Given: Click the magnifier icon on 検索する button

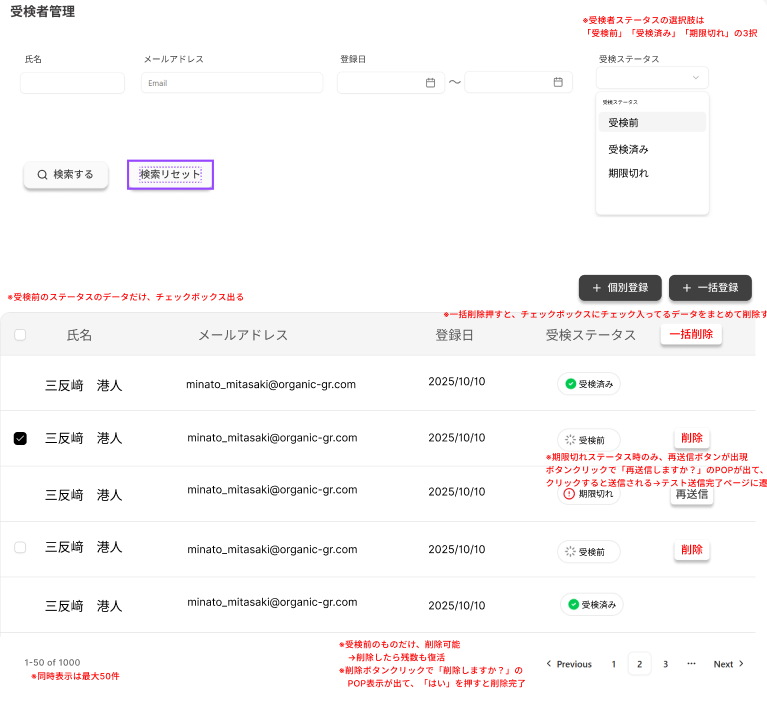Looking at the screenshot, I should click(x=42, y=175).
